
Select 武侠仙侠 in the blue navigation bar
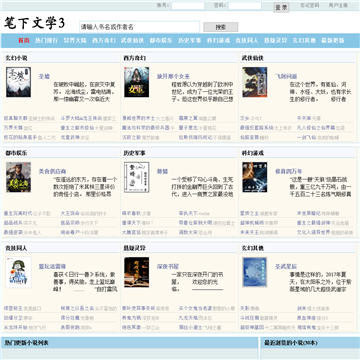(x=133, y=41)
